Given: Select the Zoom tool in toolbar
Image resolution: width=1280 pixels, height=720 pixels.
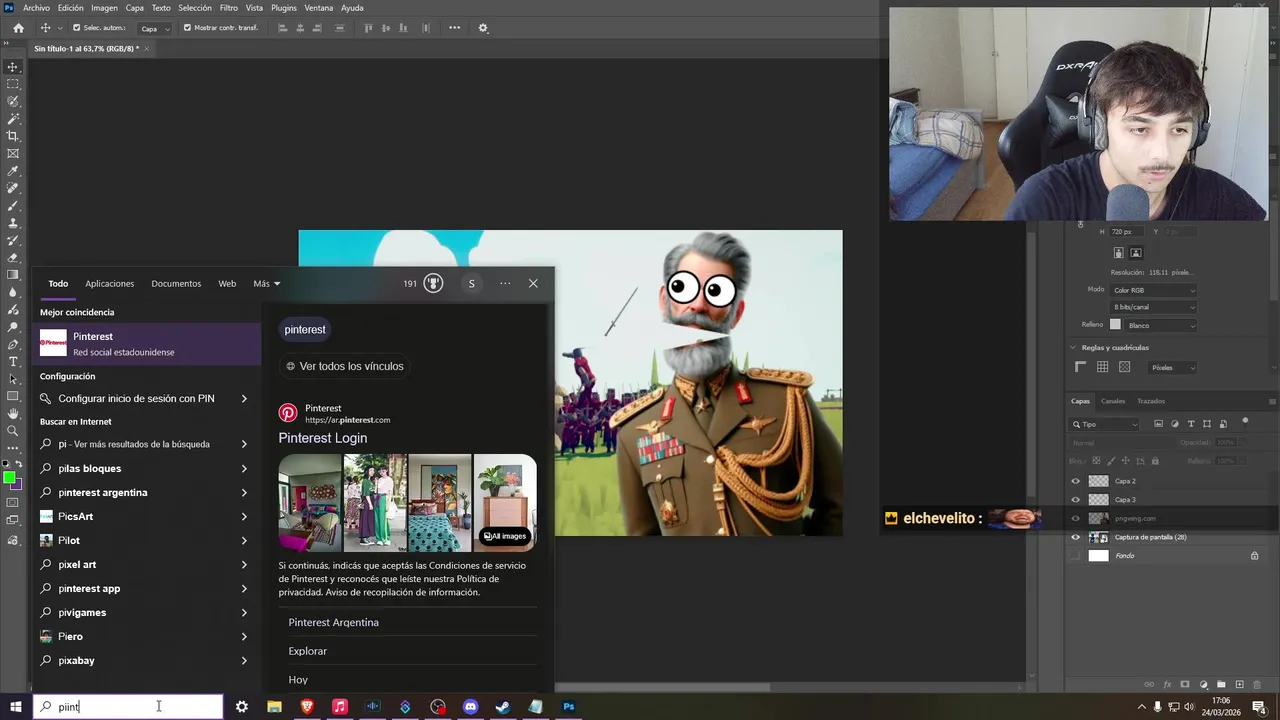Looking at the screenshot, I should (13, 431).
